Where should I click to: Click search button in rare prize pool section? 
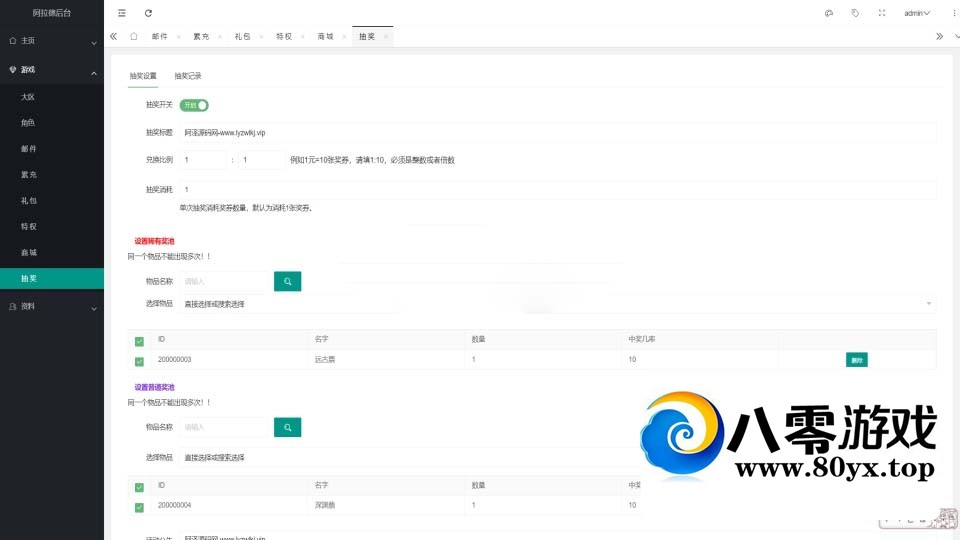tap(287, 281)
